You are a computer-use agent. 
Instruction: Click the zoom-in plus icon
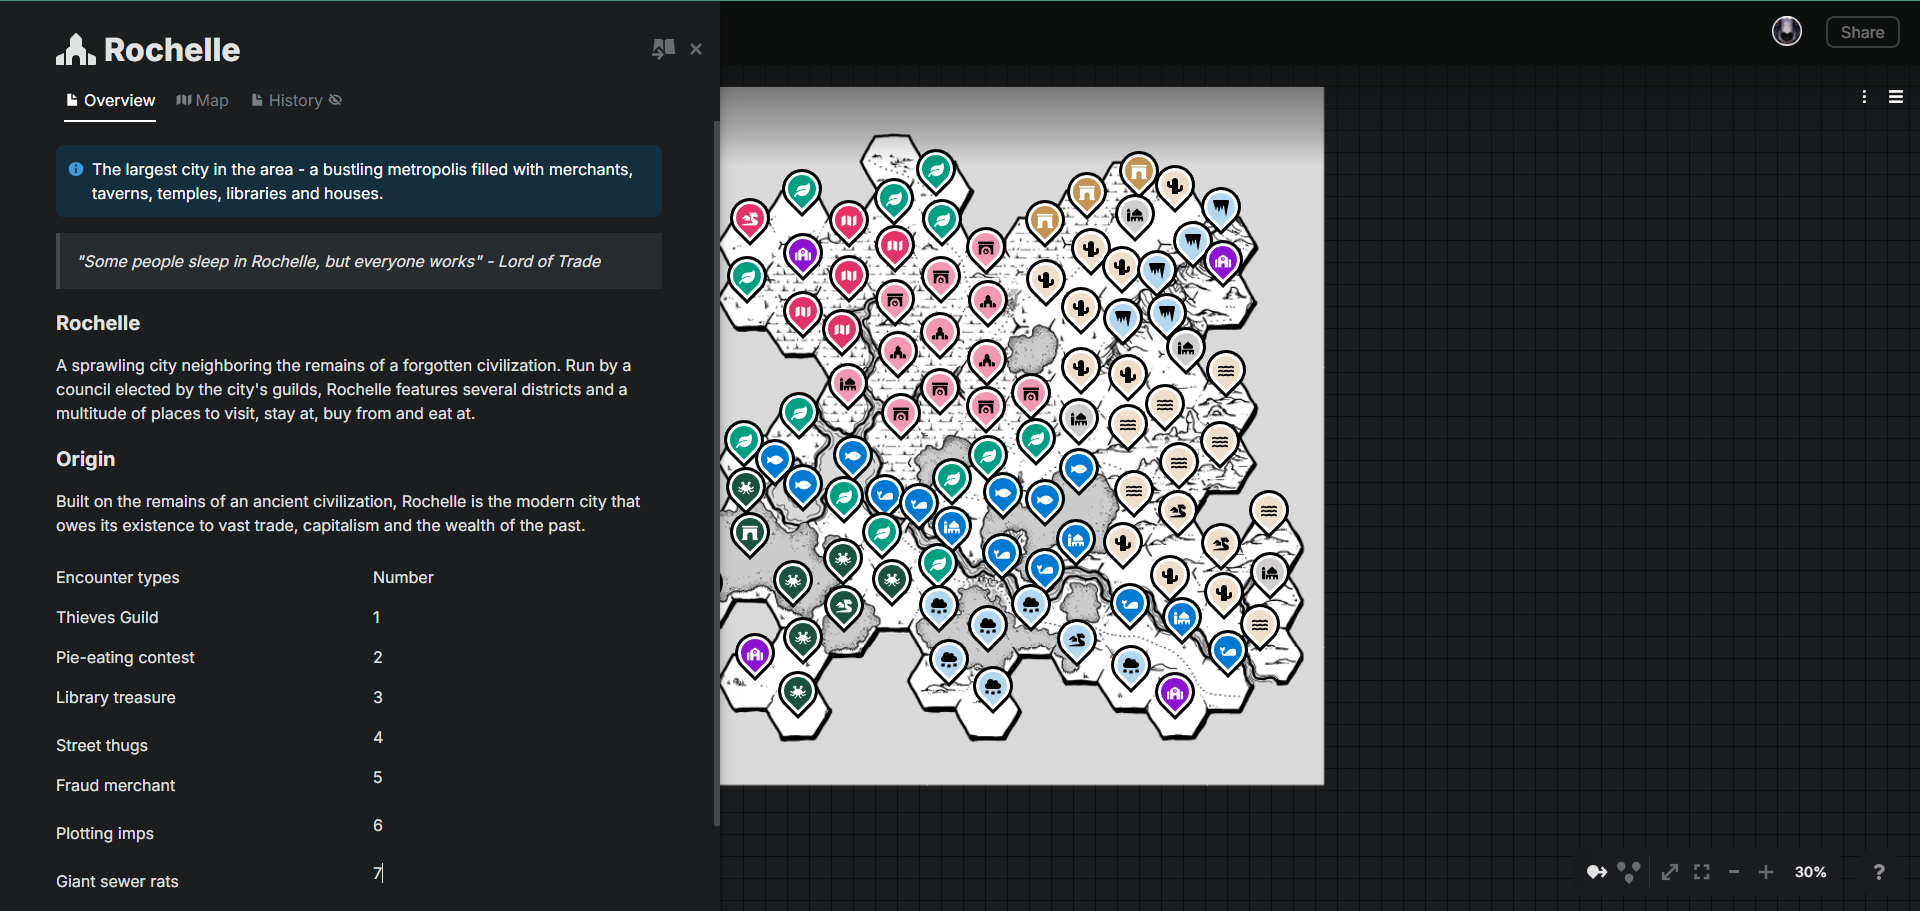point(1766,872)
